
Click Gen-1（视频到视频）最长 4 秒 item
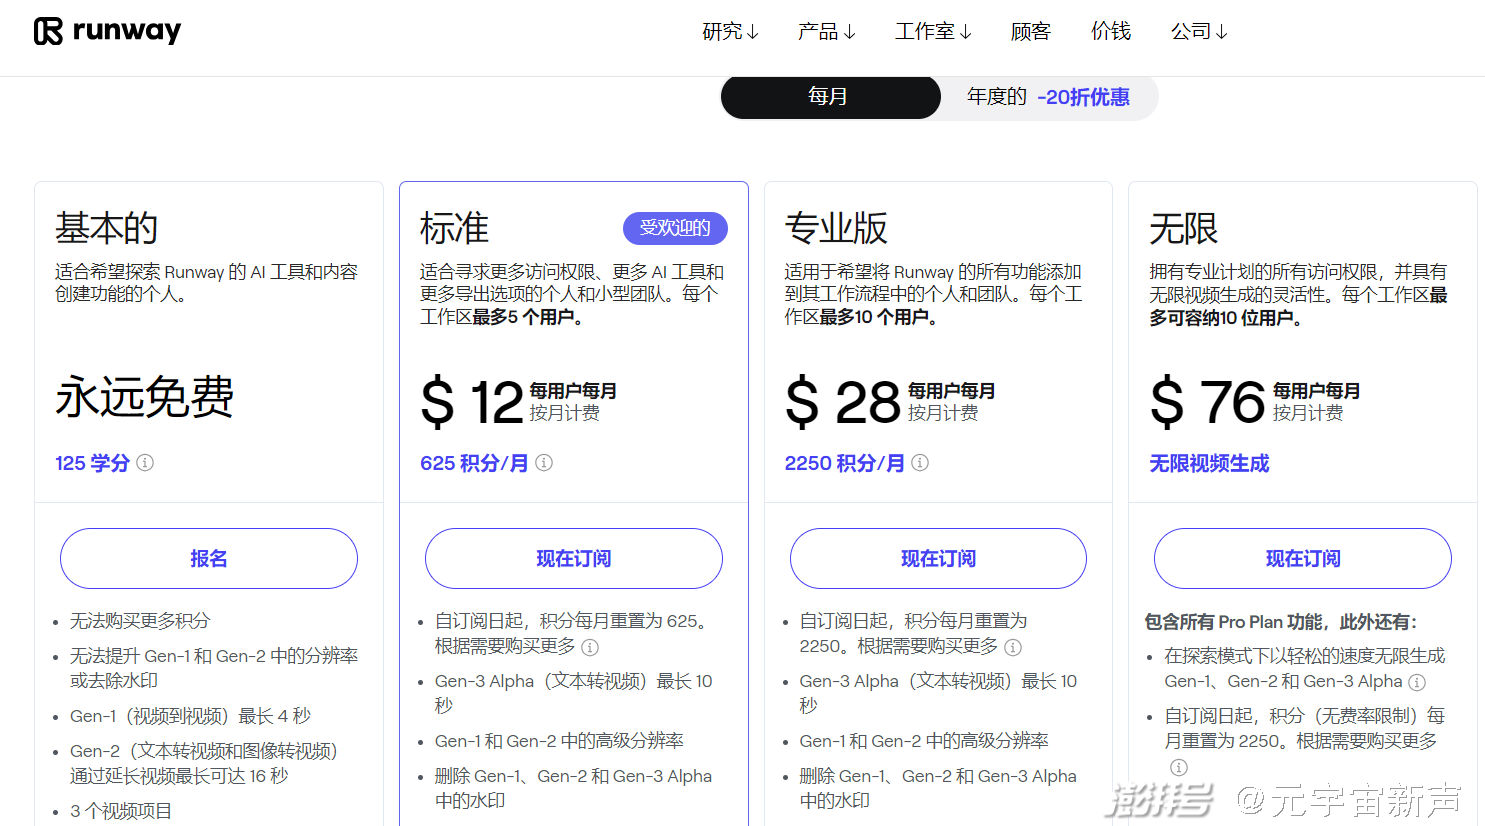[x=190, y=716]
